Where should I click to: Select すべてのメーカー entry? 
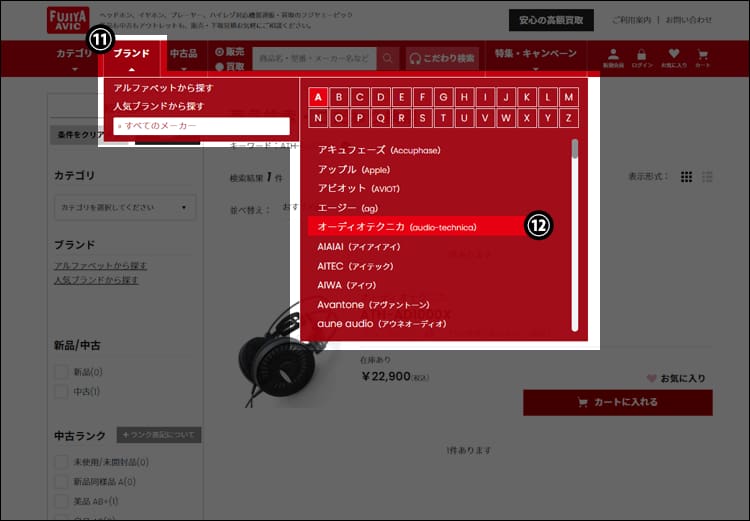click(x=201, y=126)
